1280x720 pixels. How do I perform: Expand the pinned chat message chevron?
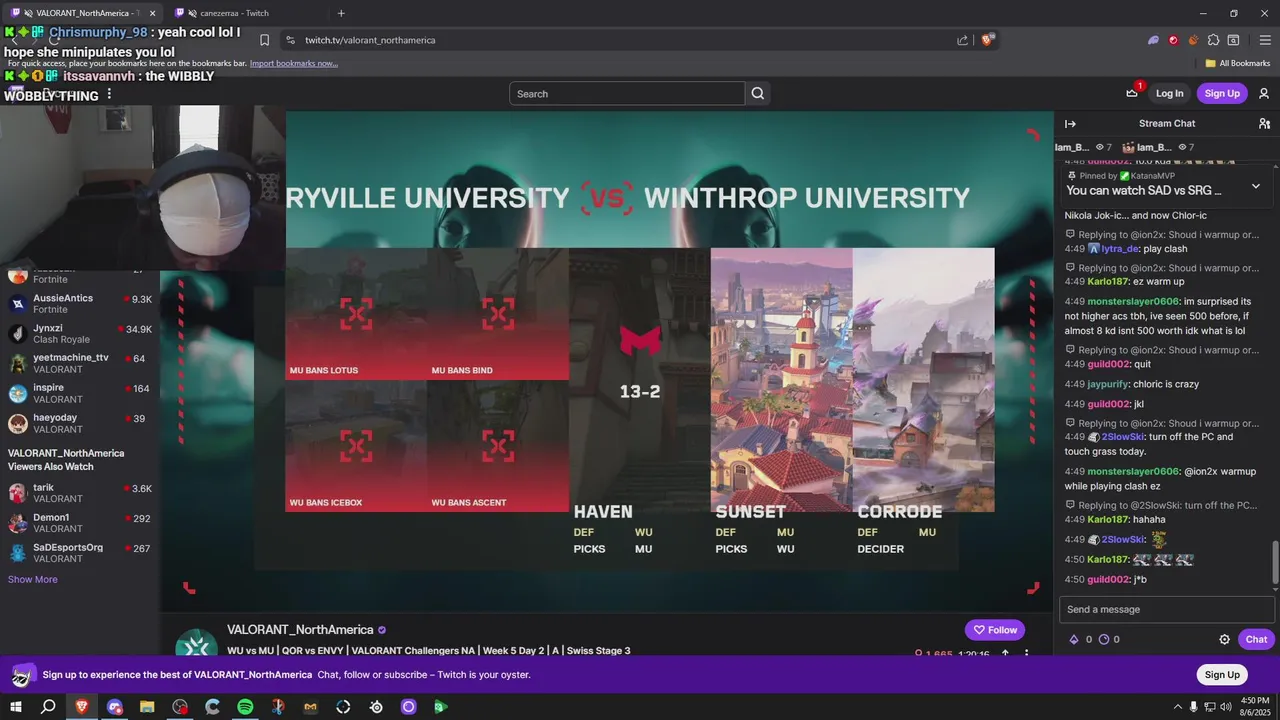coord(1256,186)
